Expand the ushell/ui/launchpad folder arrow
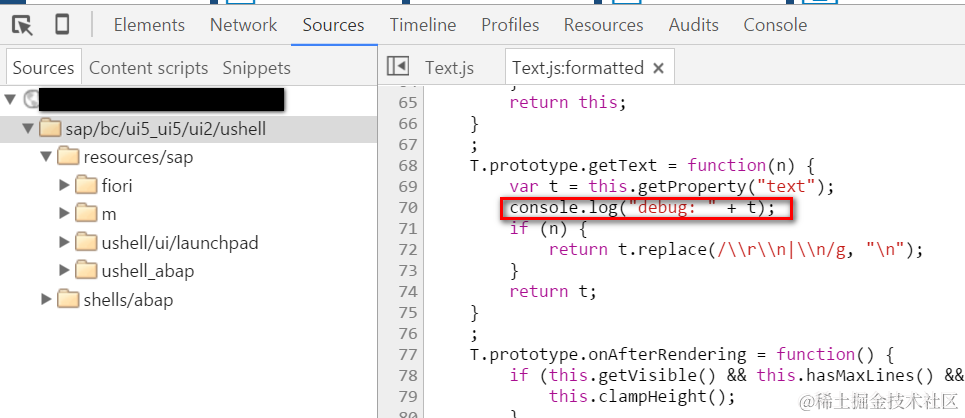This screenshot has width=965, height=418. point(65,243)
